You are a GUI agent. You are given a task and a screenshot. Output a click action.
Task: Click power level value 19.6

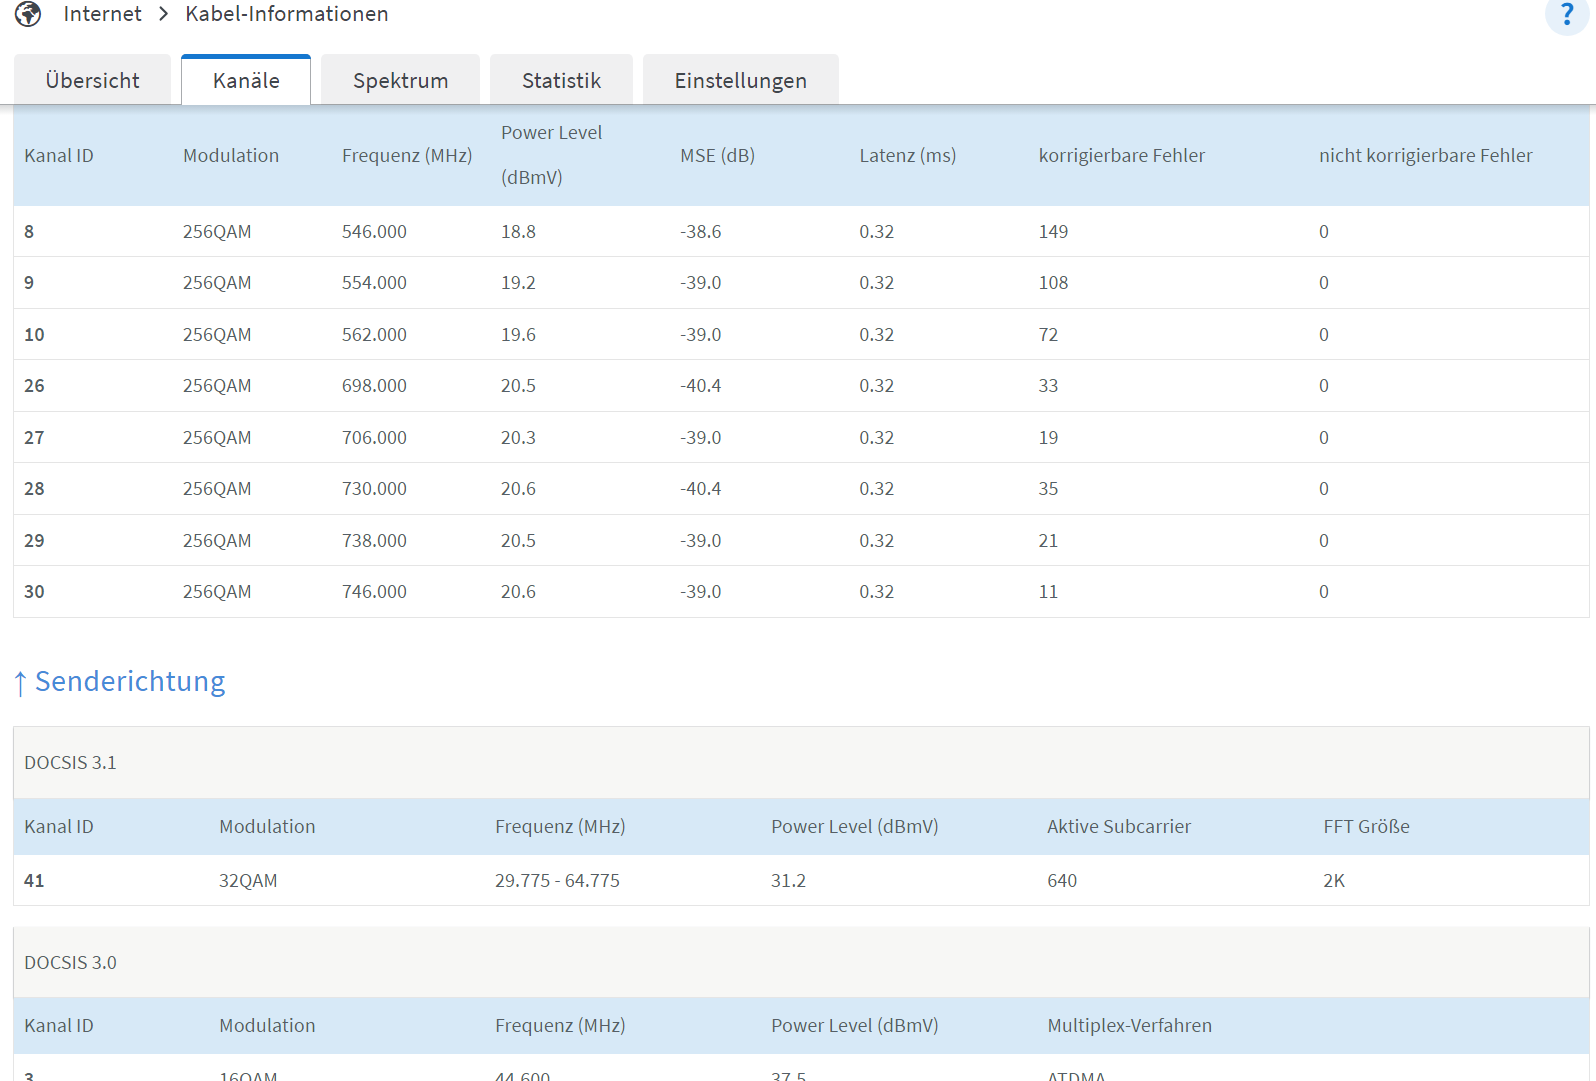(x=518, y=334)
